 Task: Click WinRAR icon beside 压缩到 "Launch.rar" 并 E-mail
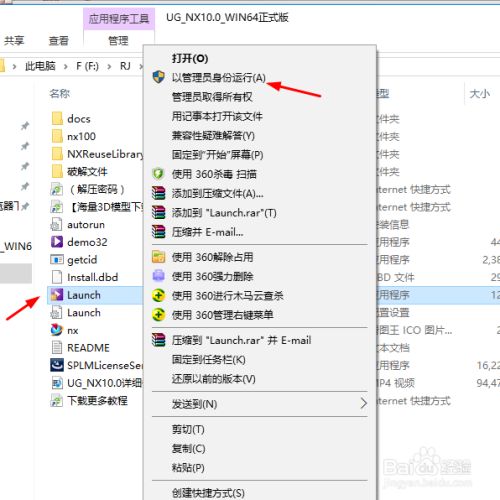coord(158,340)
